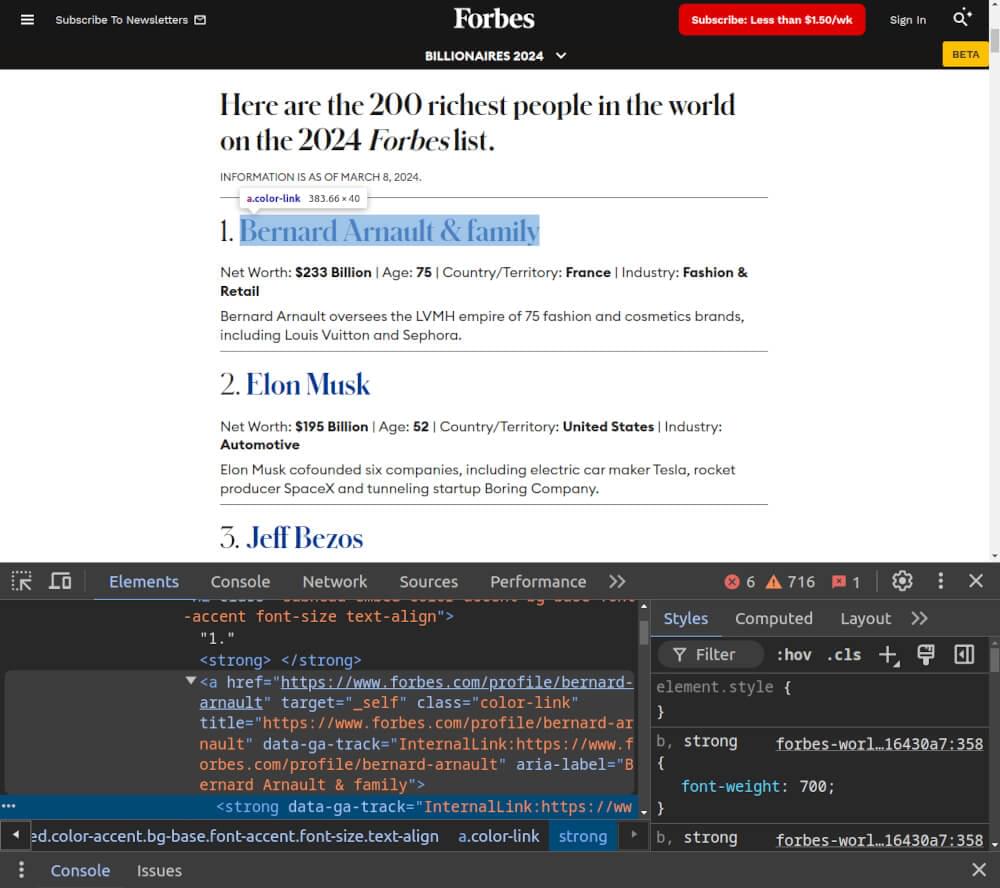Toggle the .cls class editor
The image size is (1000, 888).
[844, 655]
